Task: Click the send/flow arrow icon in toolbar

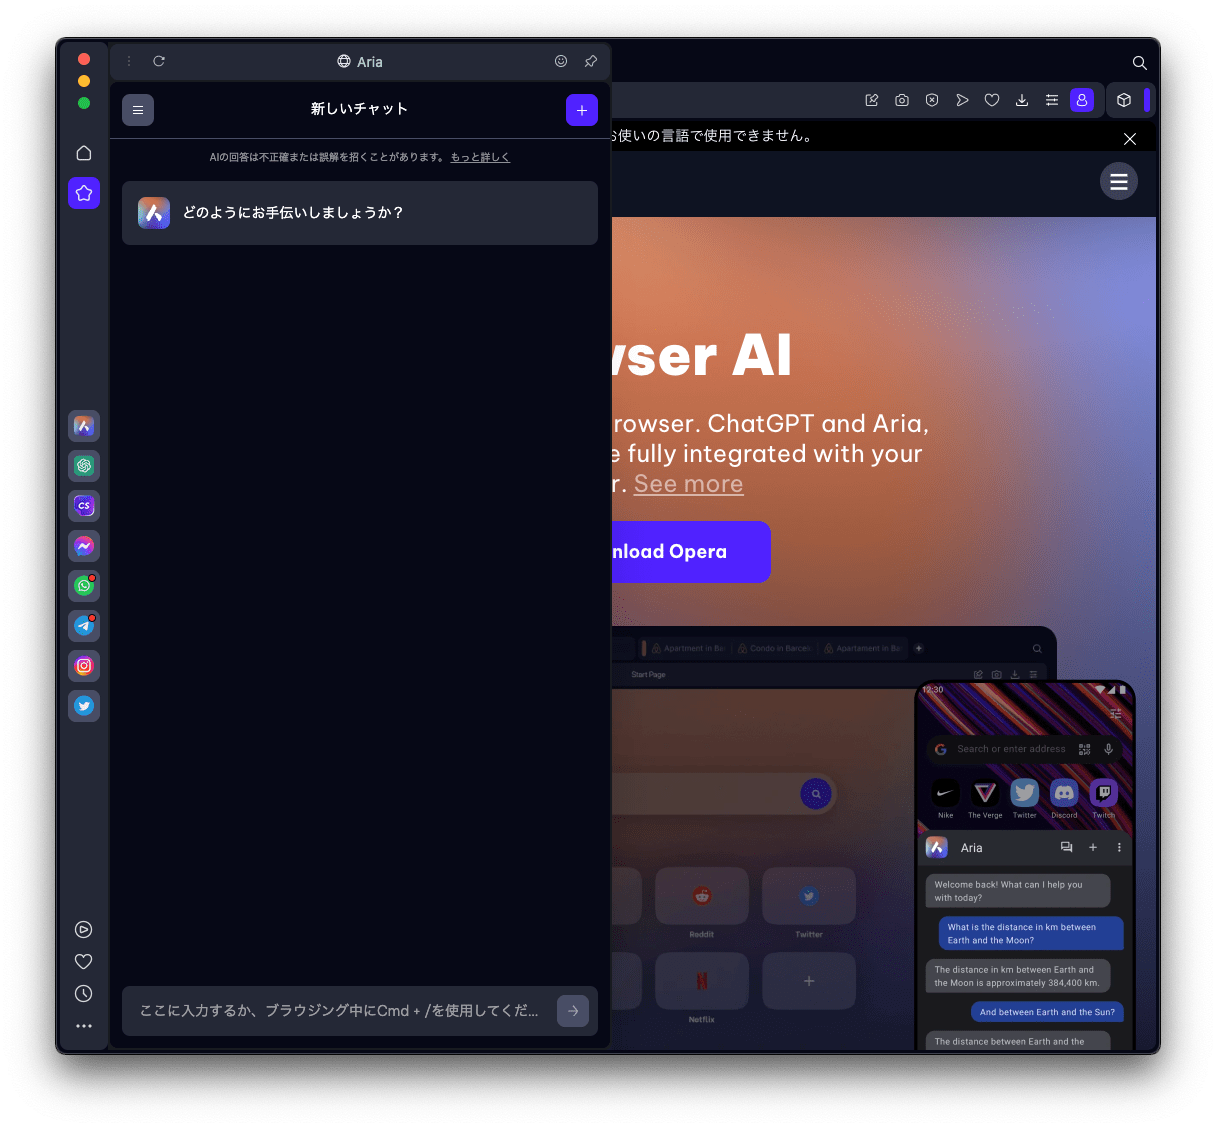Action: point(962,100)
